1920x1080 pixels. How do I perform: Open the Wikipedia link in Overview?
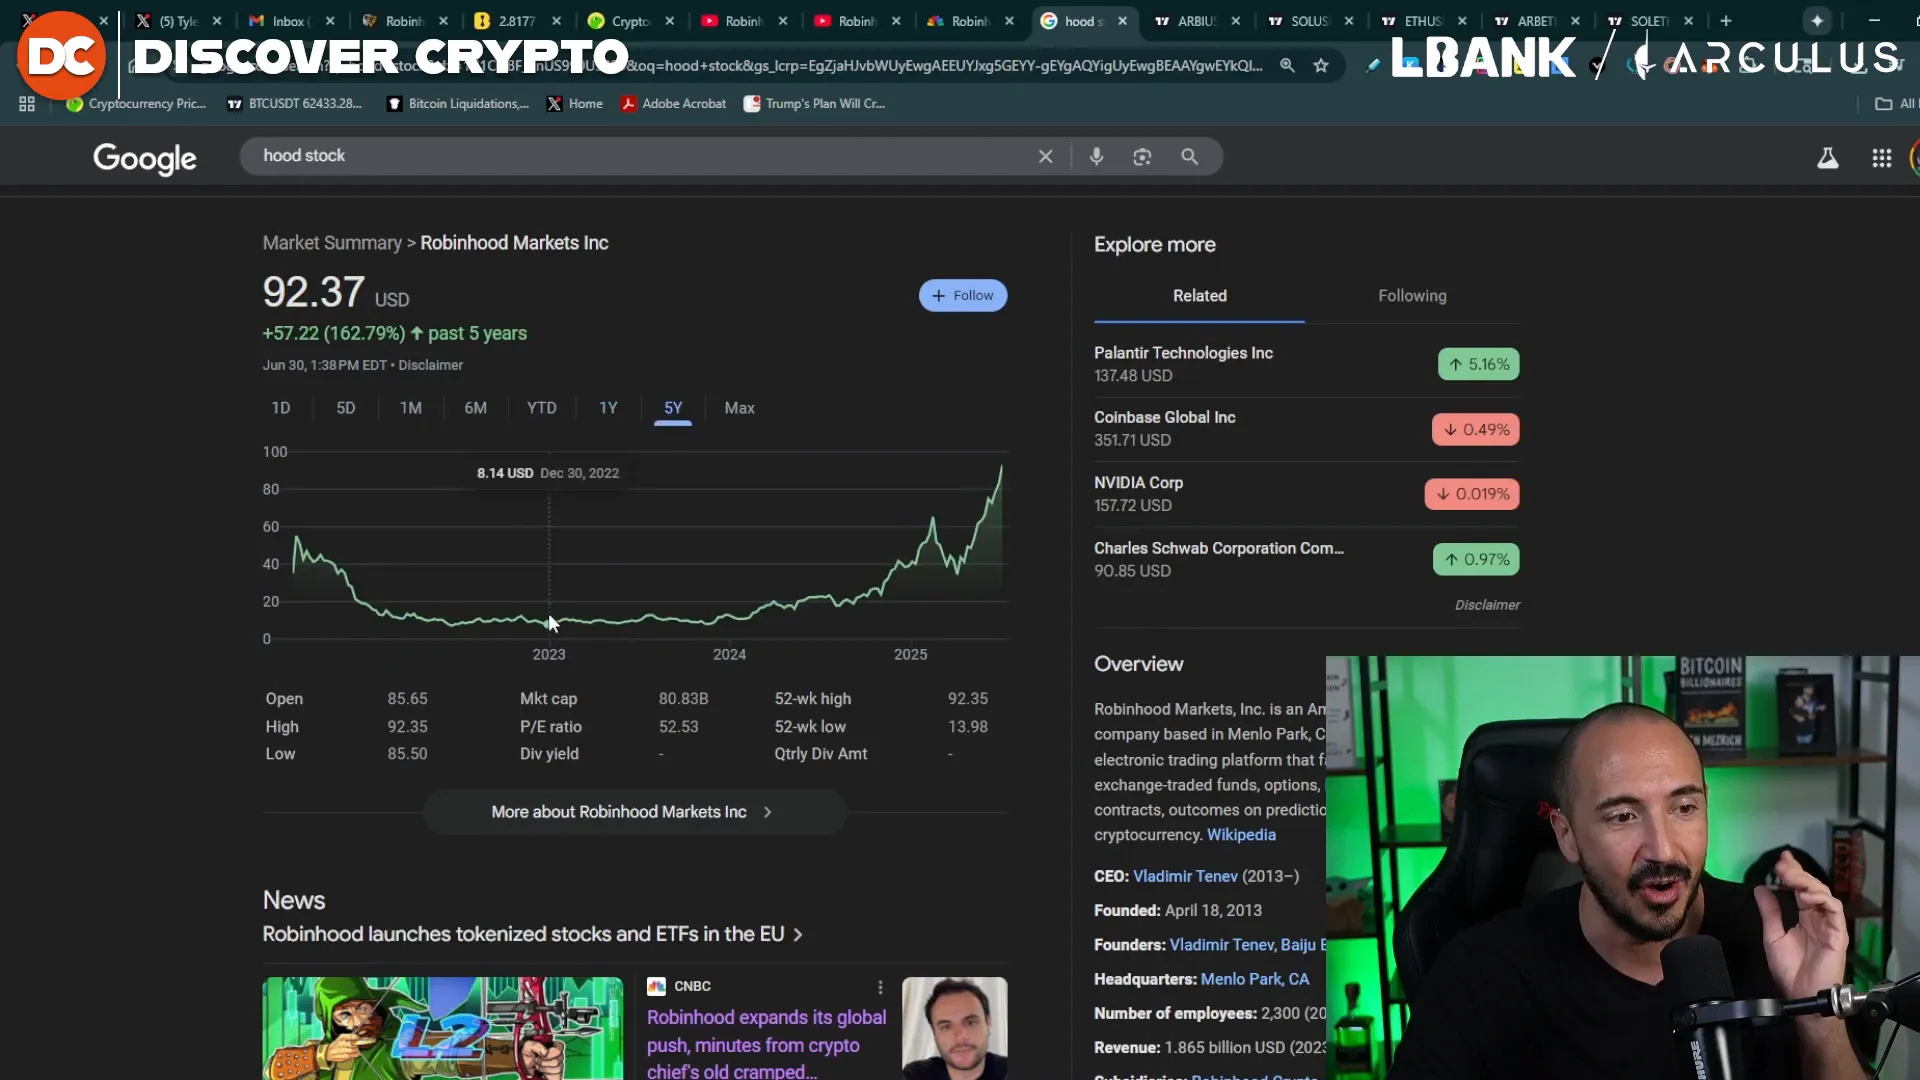tap(1241, 835)
